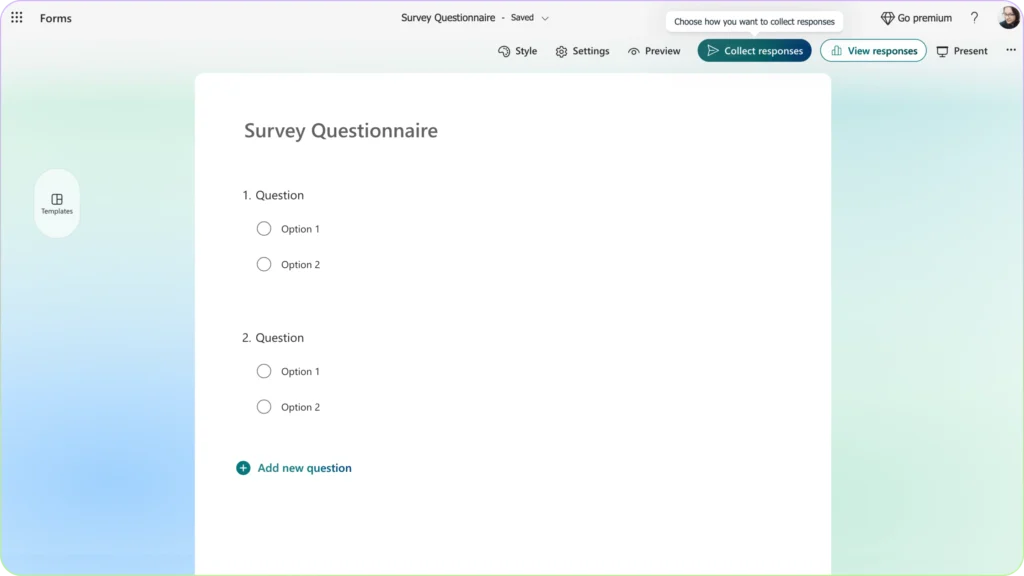Image resolution: width=1024 pixels, height=576 pixels.
Task: Expand the Saved status dropdown
Action: click(x=543, y=17)
